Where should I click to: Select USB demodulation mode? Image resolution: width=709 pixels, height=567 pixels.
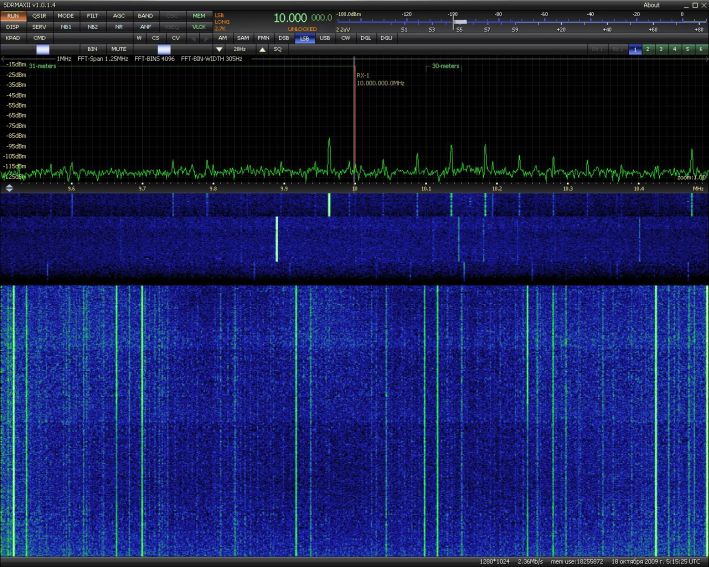tap(325, 38)
